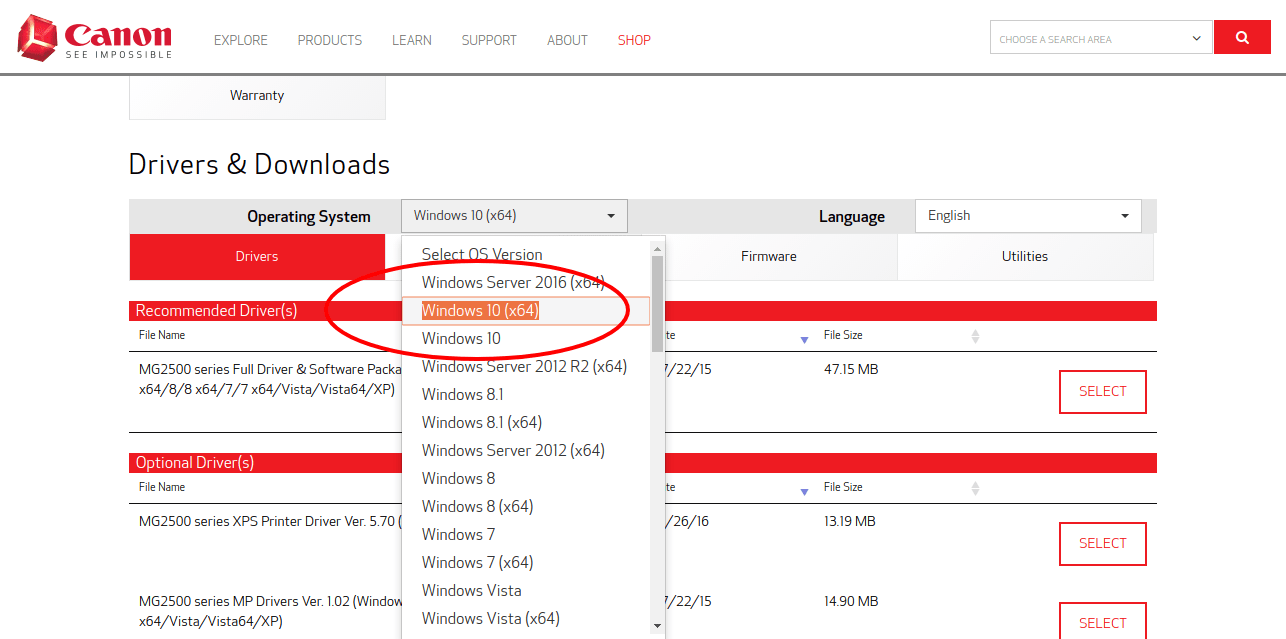The width and height of the screenshot is (1286, 639).
Task: Click SELECT for the XPS Printer Driver
Action: click(x=1103, y=544)
